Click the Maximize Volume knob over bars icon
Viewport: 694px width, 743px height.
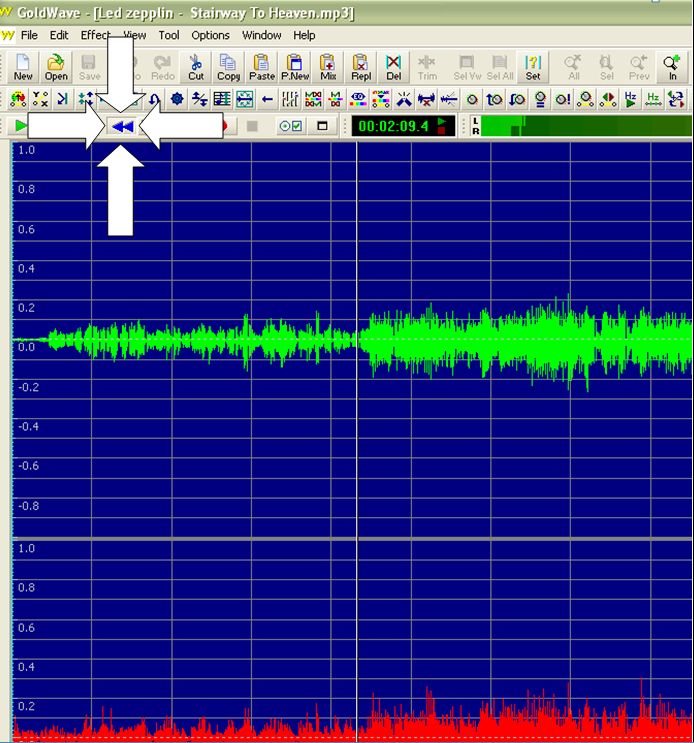click(540, 100)
